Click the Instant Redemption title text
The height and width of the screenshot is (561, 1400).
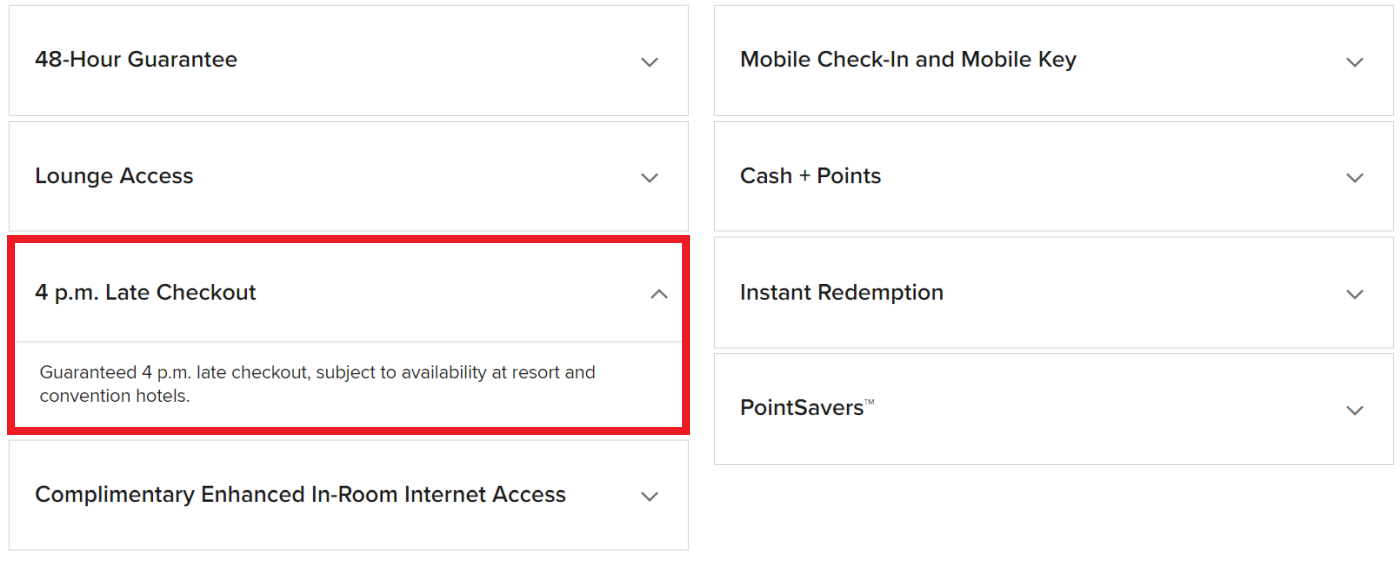(x=842, y=293)
